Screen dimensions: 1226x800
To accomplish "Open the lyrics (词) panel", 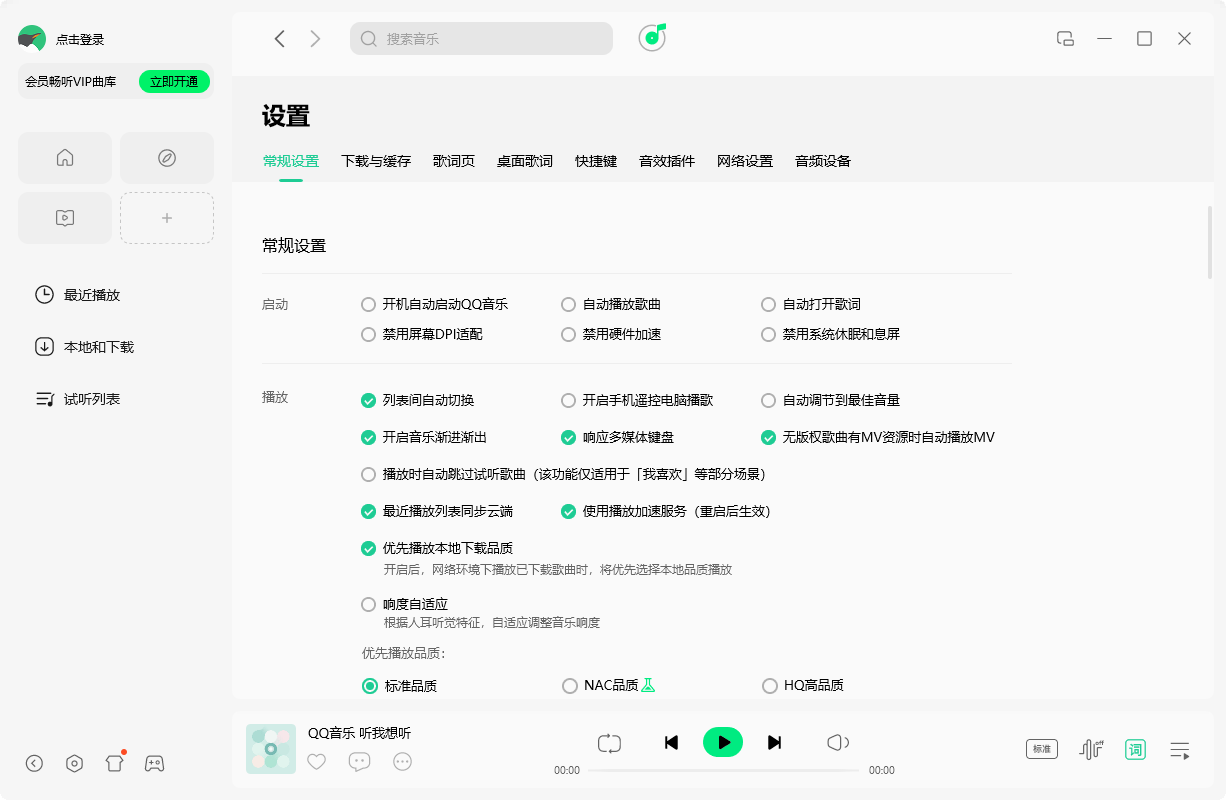I will (x=1135, y=749).
